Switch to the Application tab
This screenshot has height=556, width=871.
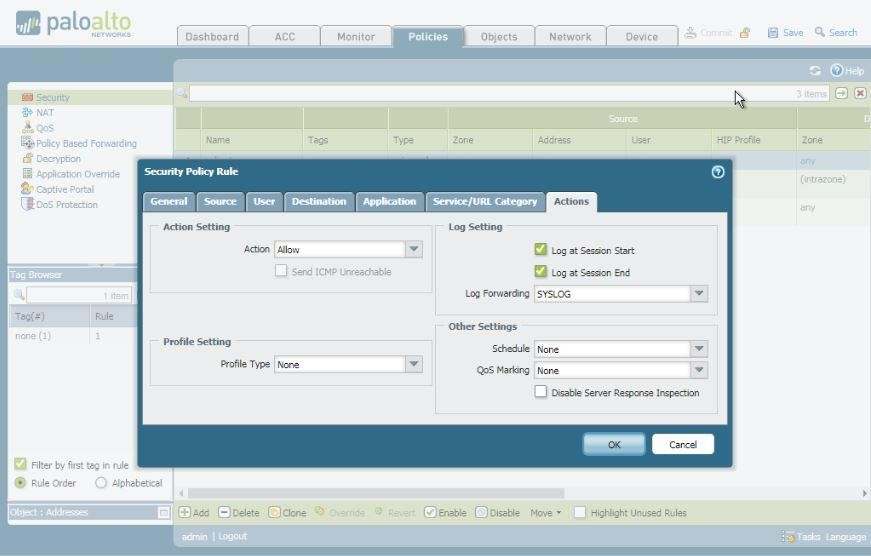tap(389, 201)
